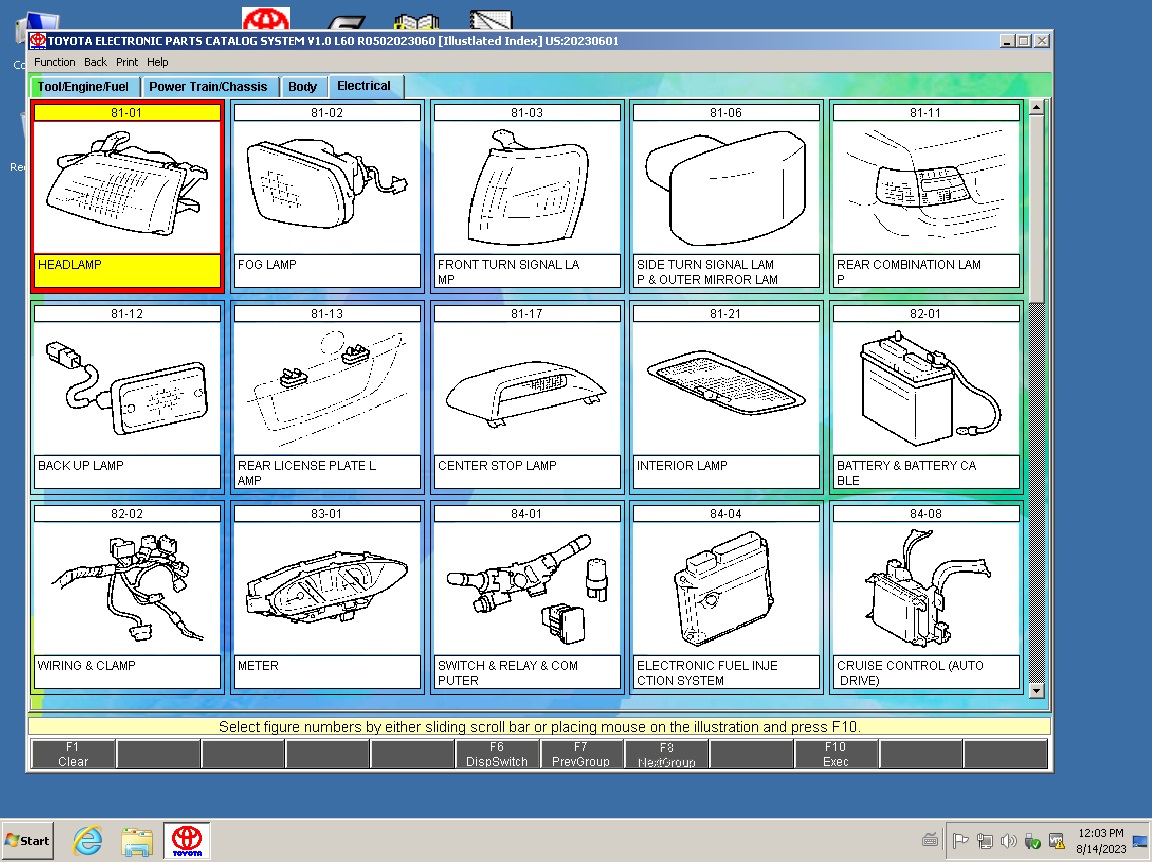Open Windows Explorer from the taskbar
Screen dimensions: 1152x862
(x=137, y=841)
